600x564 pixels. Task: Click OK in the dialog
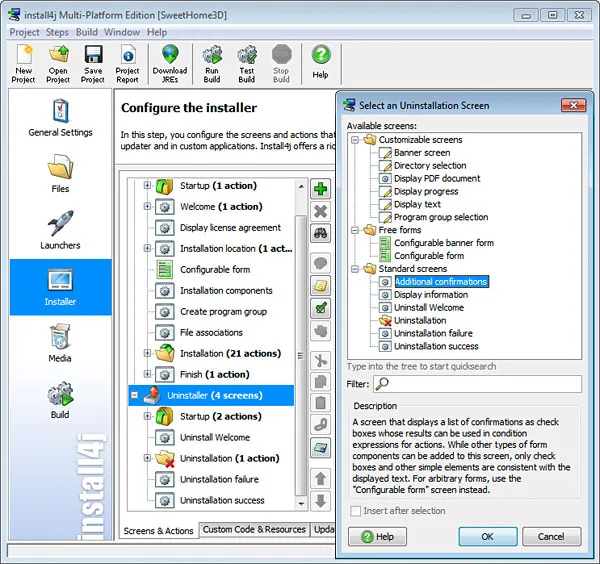[x=488, y=536]
